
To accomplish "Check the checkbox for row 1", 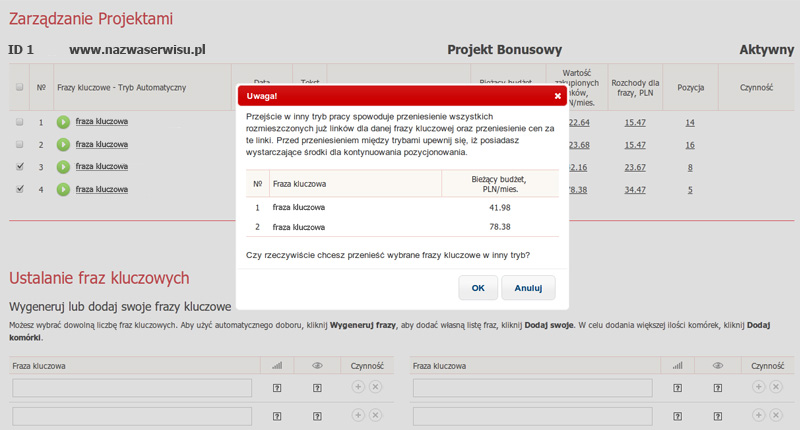I will point(20,122).
